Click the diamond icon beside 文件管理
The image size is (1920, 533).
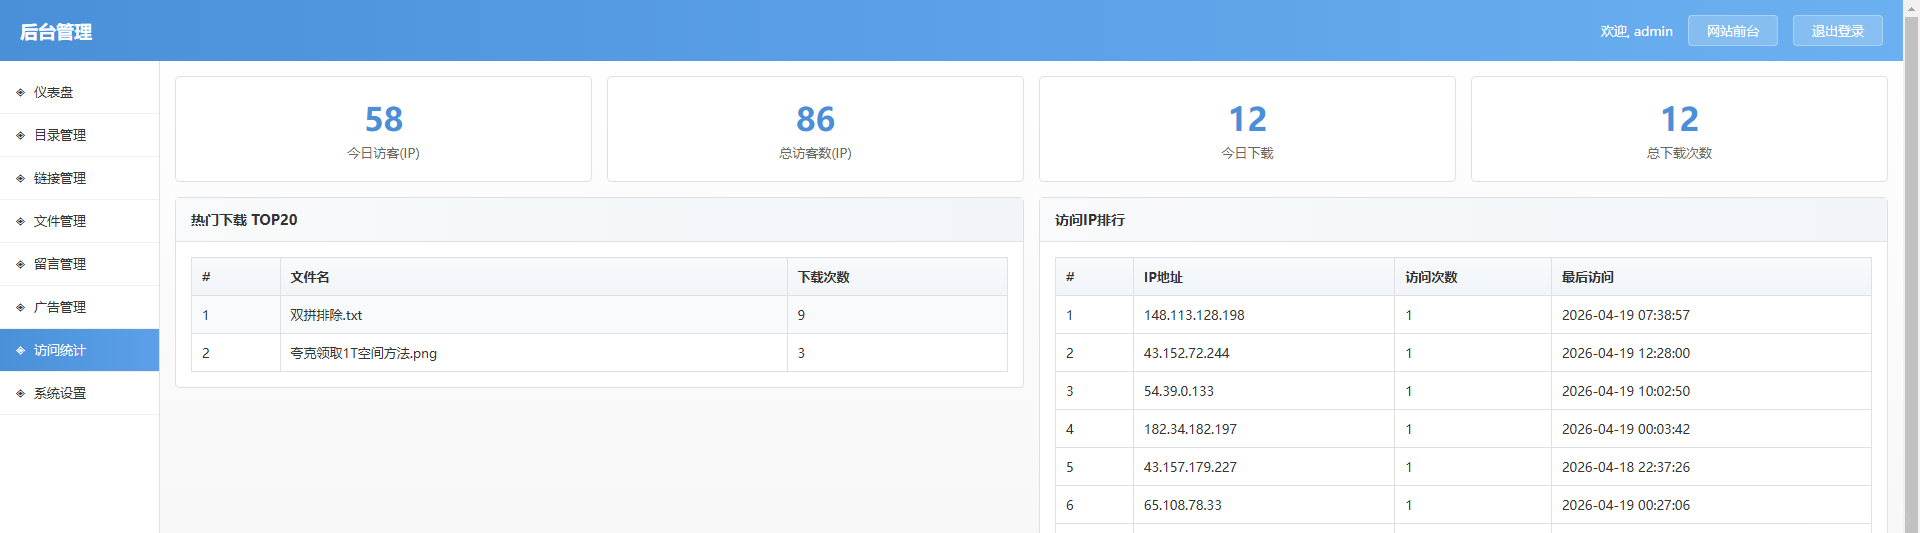(20, 222)
